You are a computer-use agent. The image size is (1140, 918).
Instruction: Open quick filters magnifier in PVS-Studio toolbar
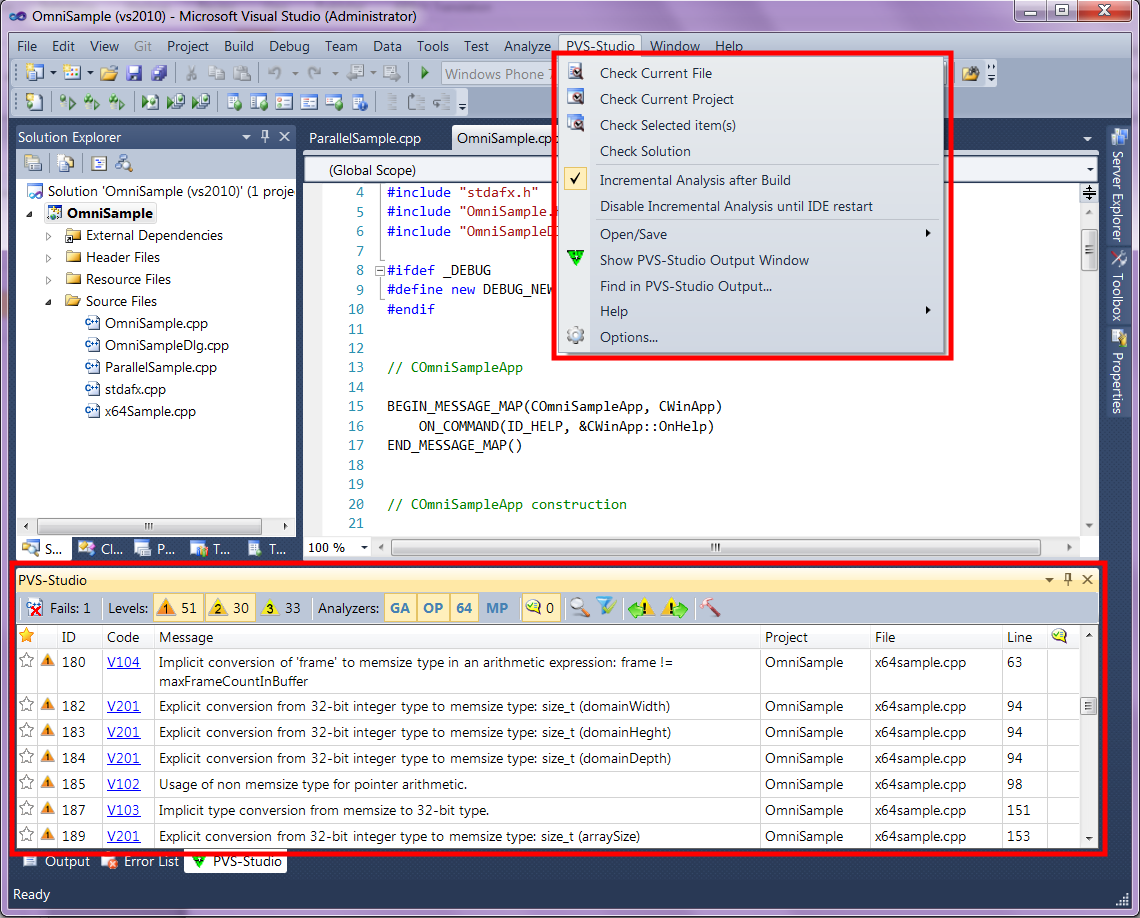[x=579, y=608]
